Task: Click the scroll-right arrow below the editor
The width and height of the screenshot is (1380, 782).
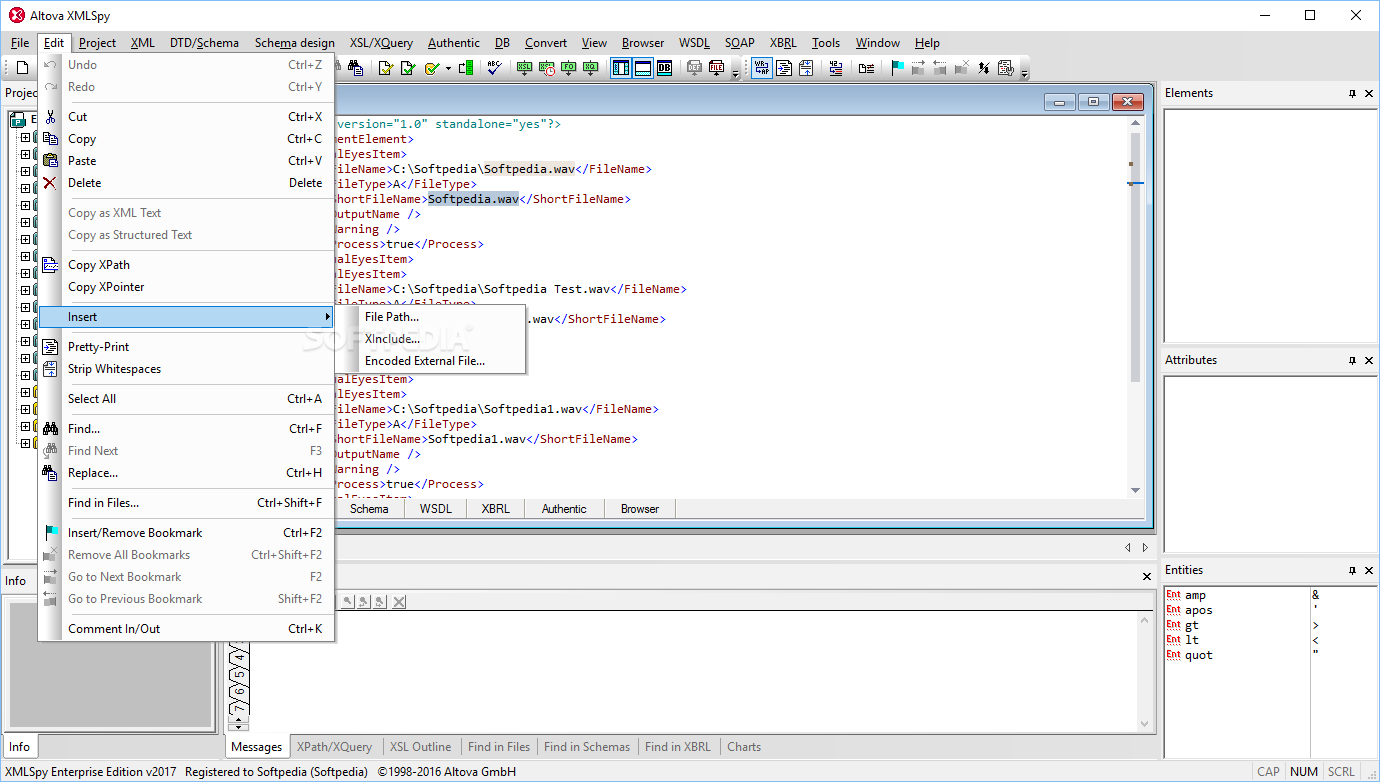Action: pyautogui.click(x=1145, y=547)
